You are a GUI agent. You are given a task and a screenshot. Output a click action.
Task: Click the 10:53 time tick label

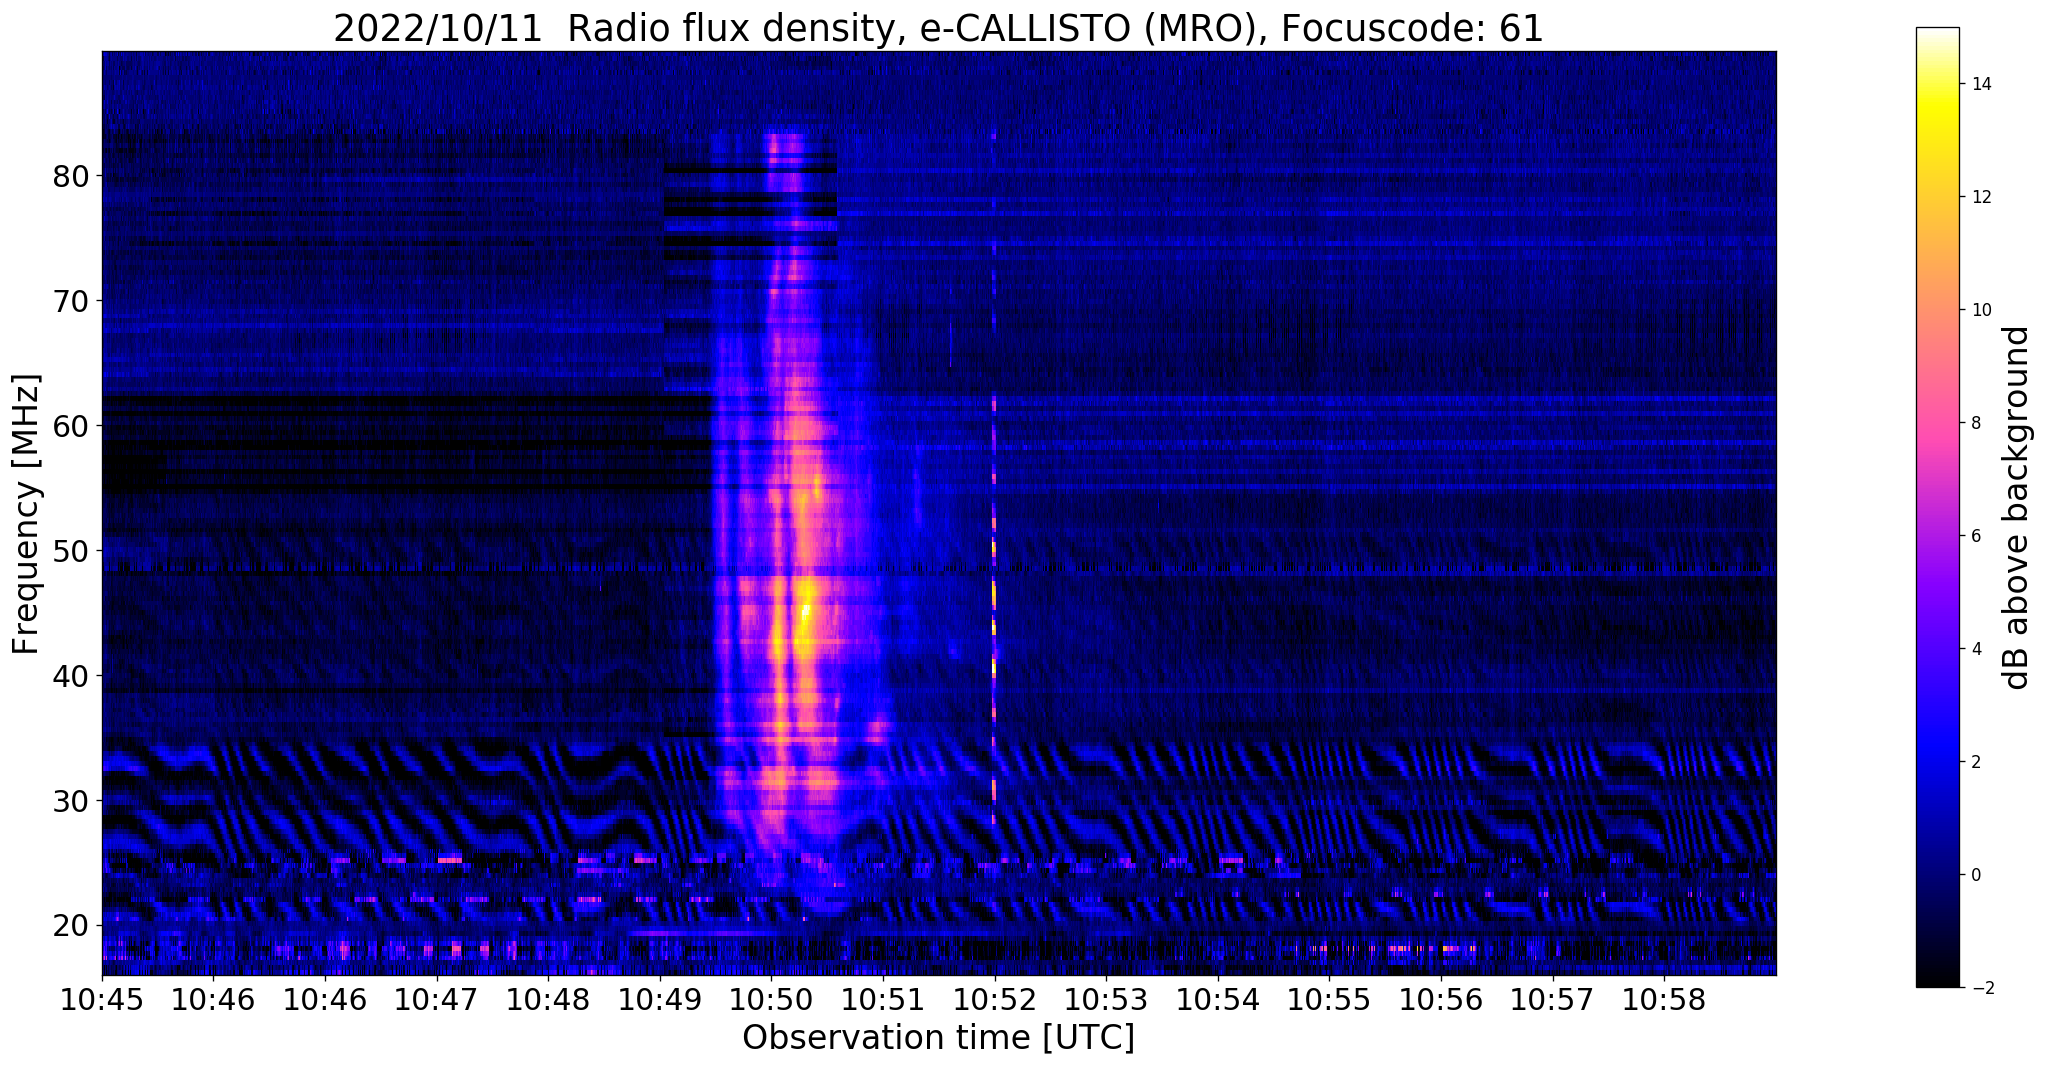coord(1106,999)
